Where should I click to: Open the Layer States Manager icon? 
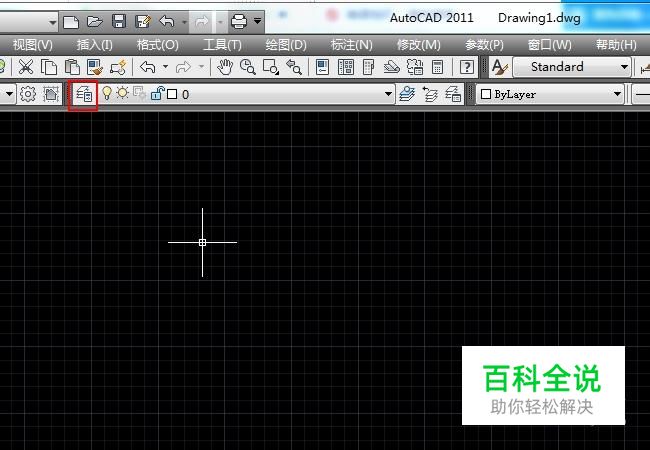click(x=453, y=94)
